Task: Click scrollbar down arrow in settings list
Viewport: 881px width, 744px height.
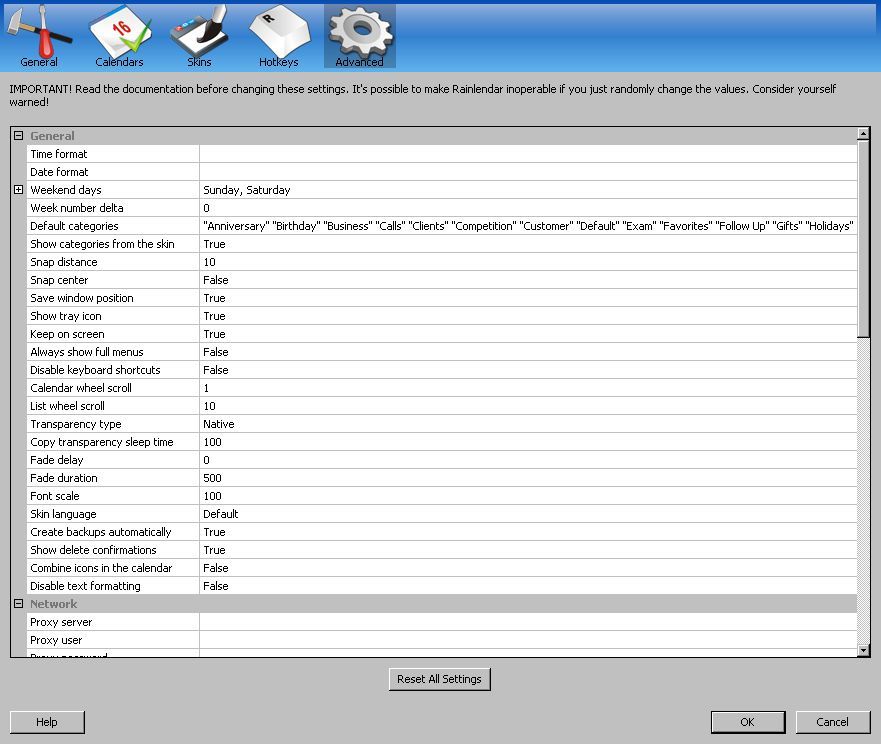Action: (864, 651)
